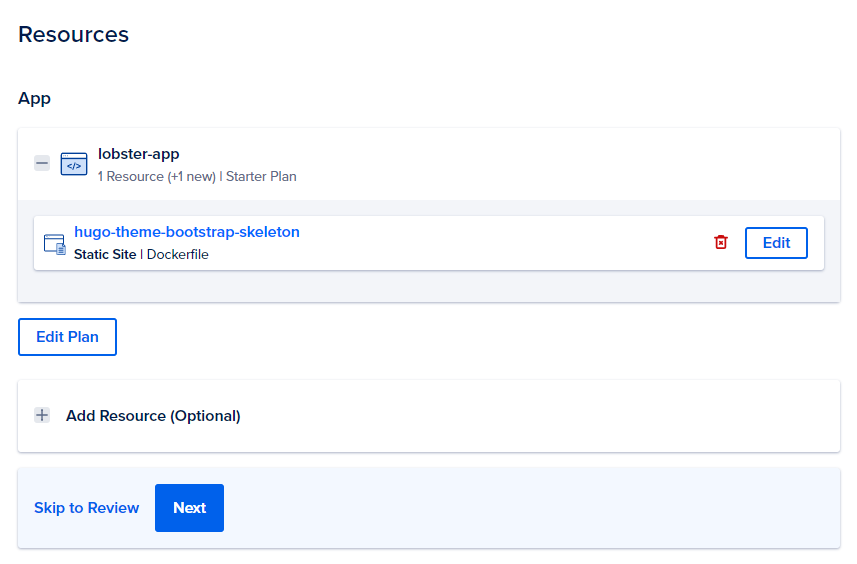Collapse the lobster-app section with the minus icon
The image size is (857, 564).
pos(42,163)
